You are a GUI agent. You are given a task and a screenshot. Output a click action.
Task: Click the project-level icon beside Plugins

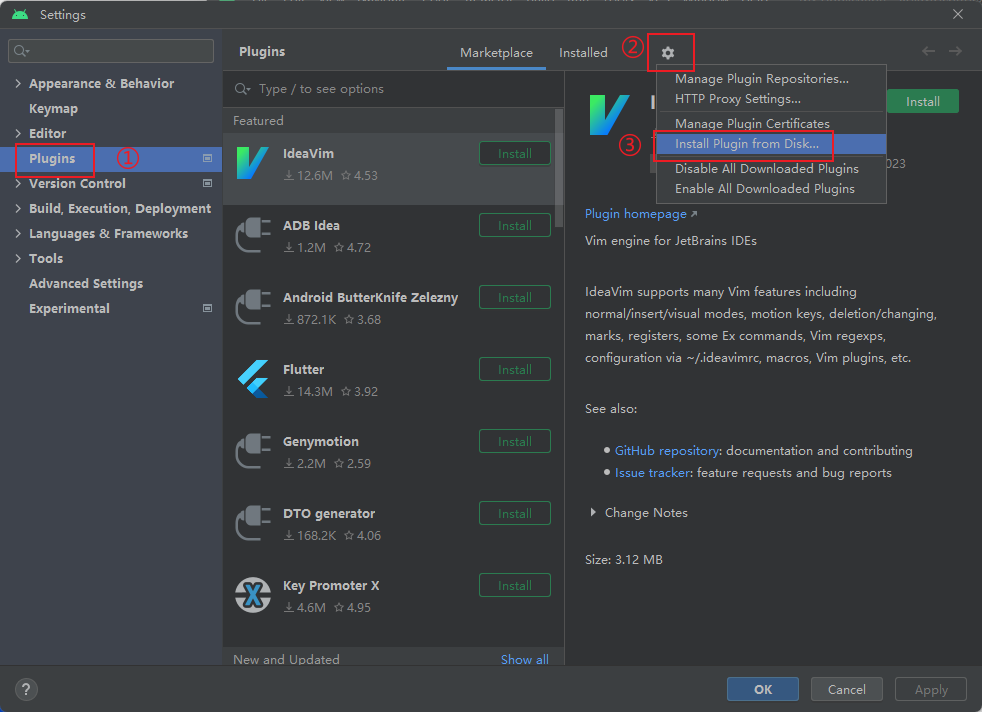coord(207,158)
